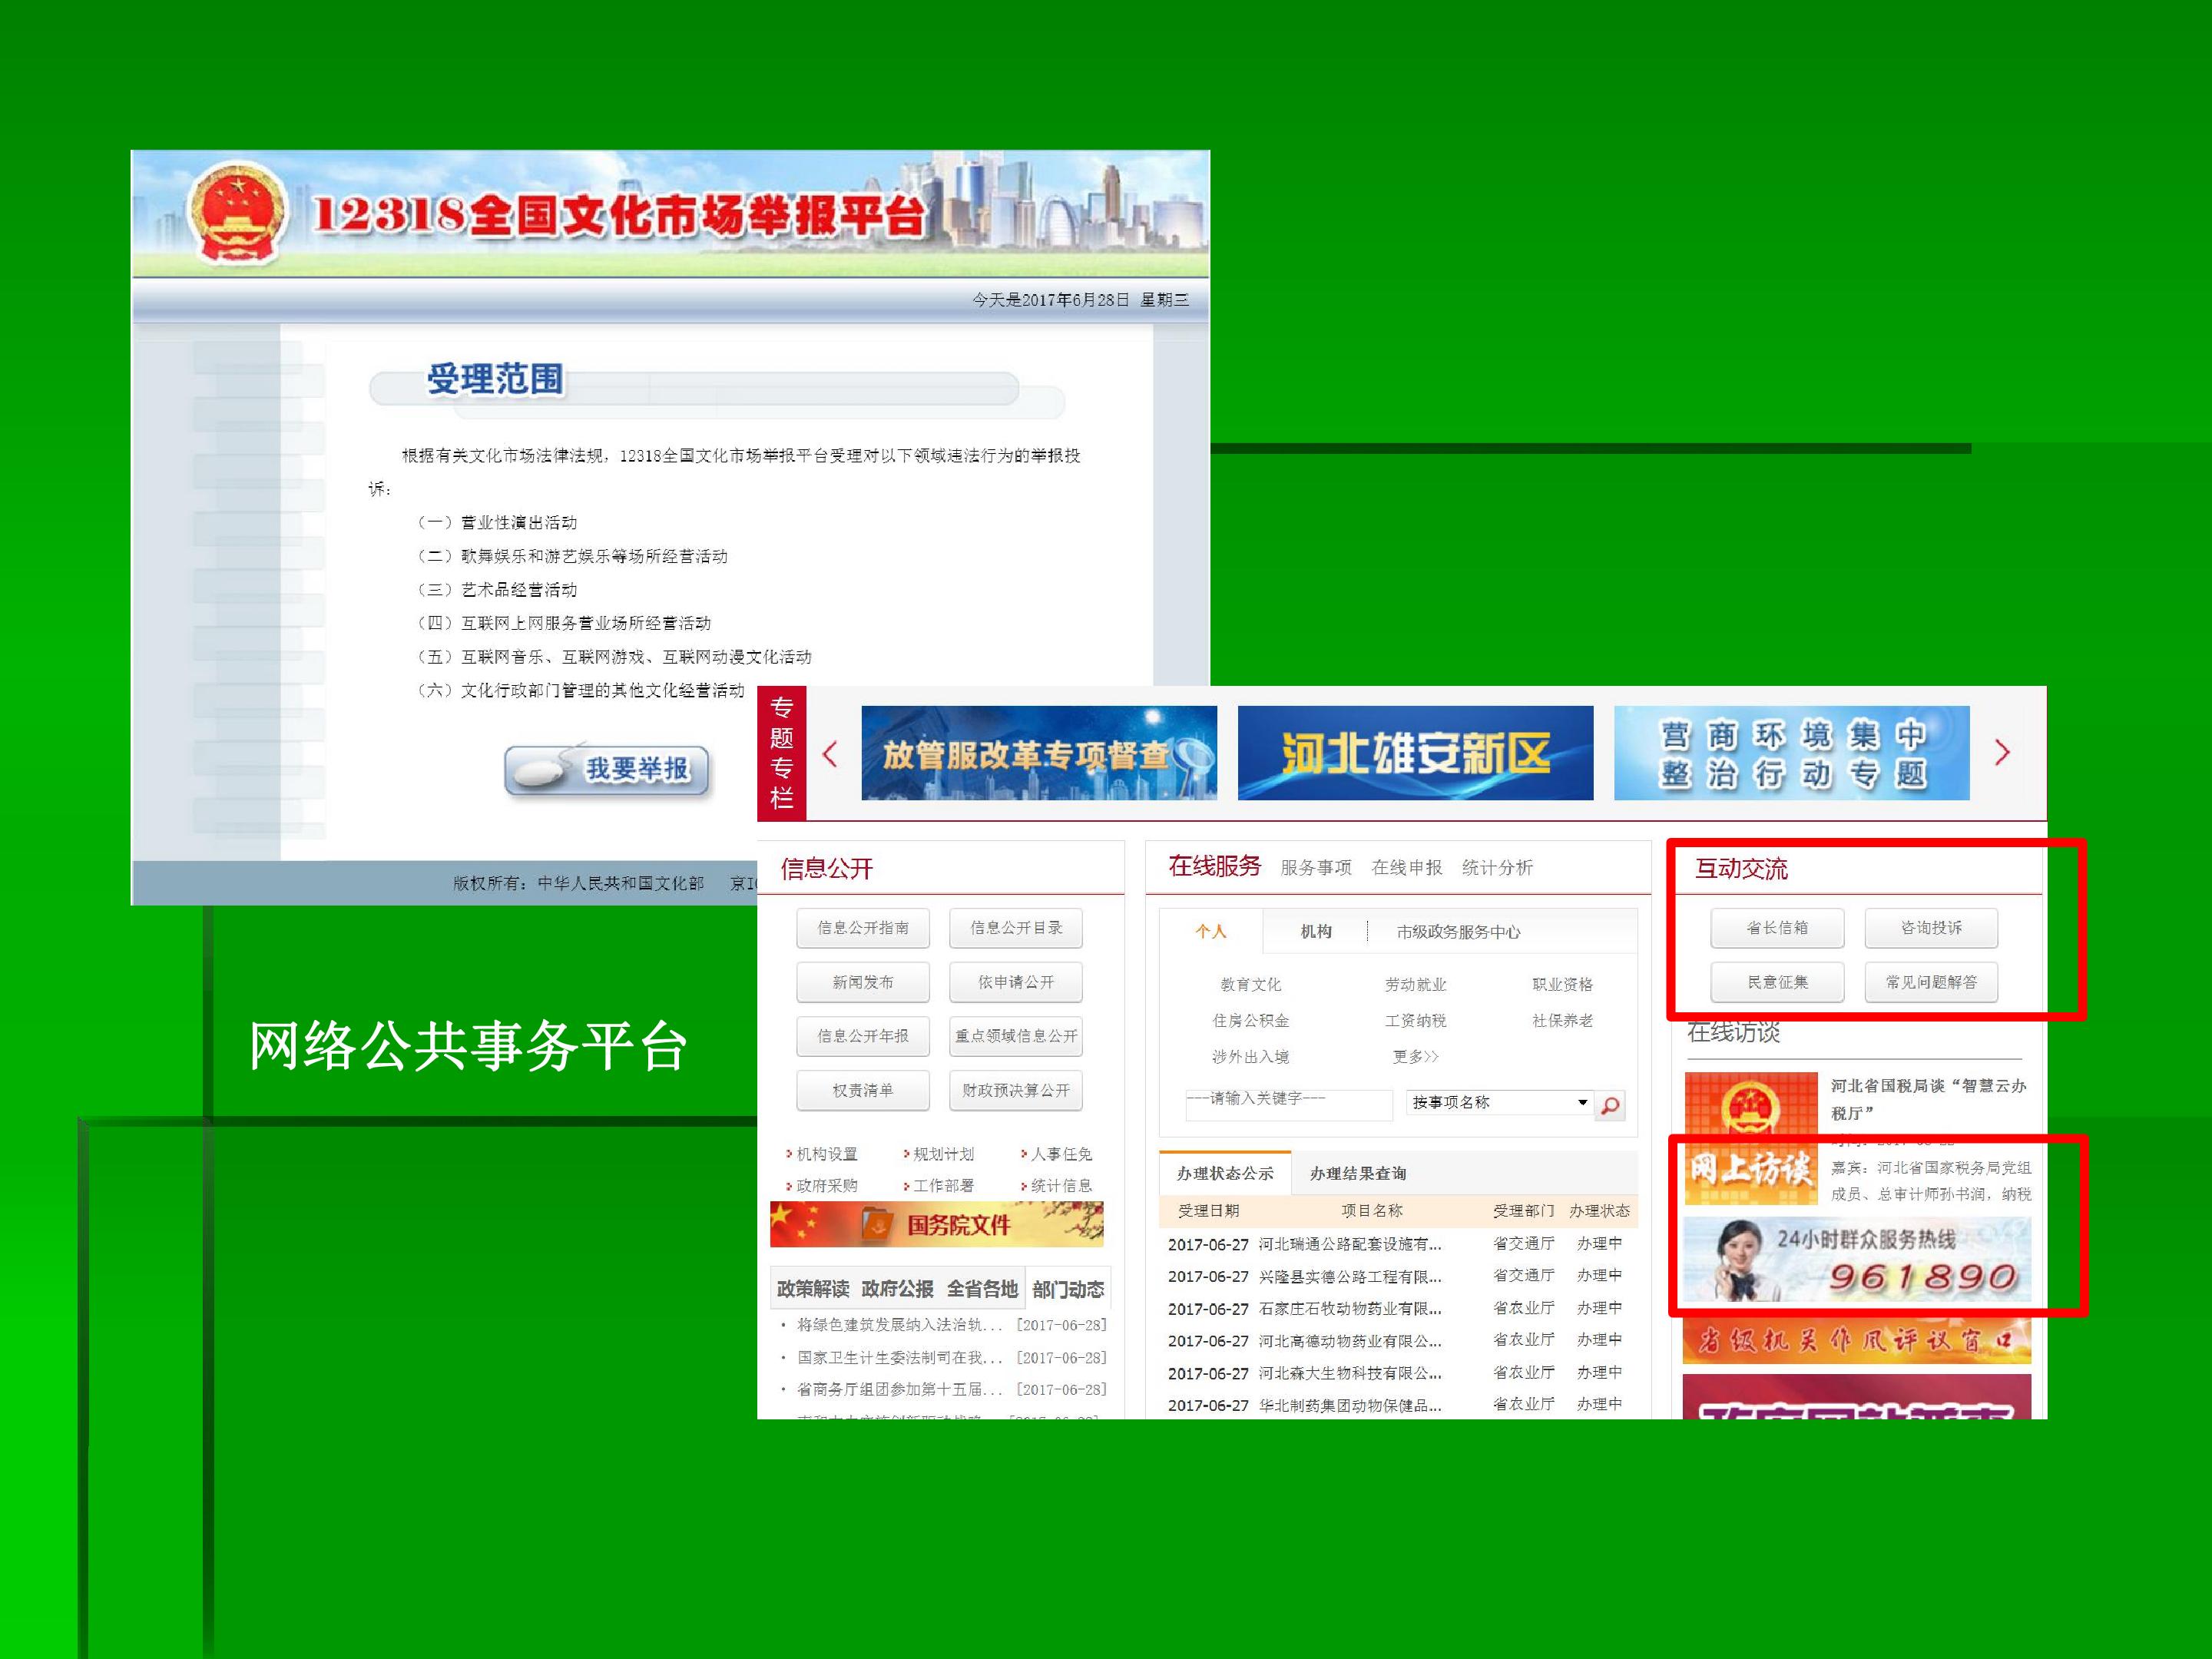
Task: Click the left carousel arrow
Action: click(829, 754)
